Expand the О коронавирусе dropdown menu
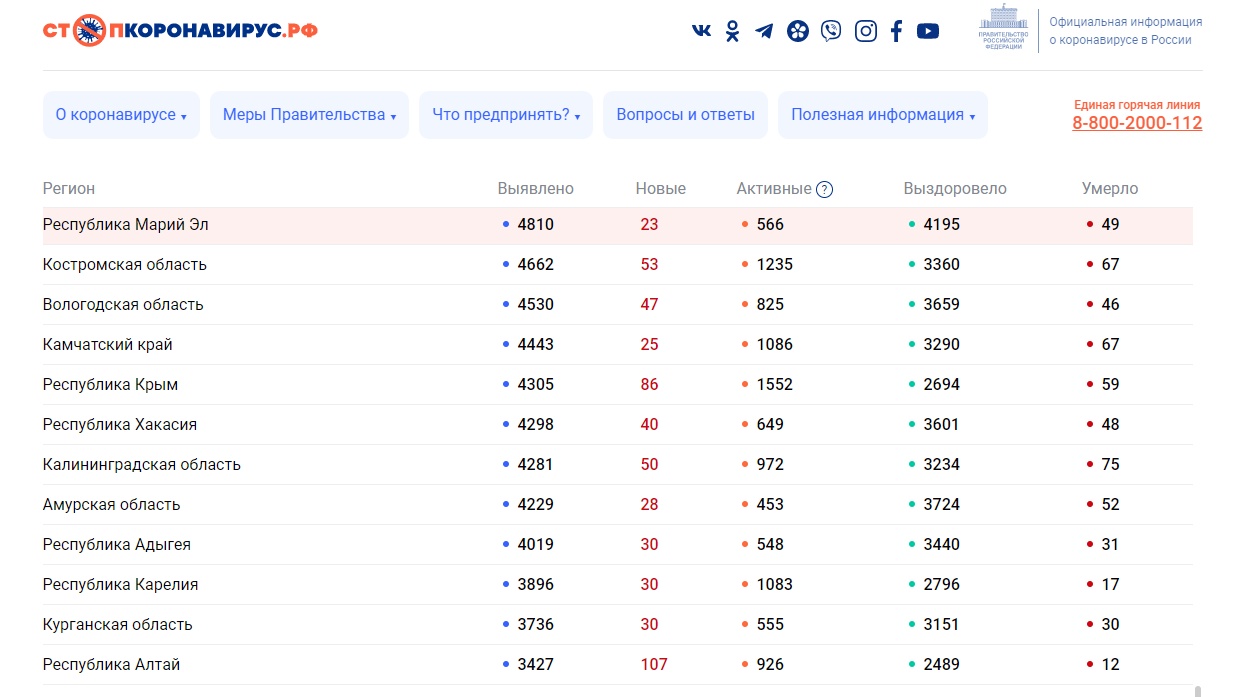 121,115
